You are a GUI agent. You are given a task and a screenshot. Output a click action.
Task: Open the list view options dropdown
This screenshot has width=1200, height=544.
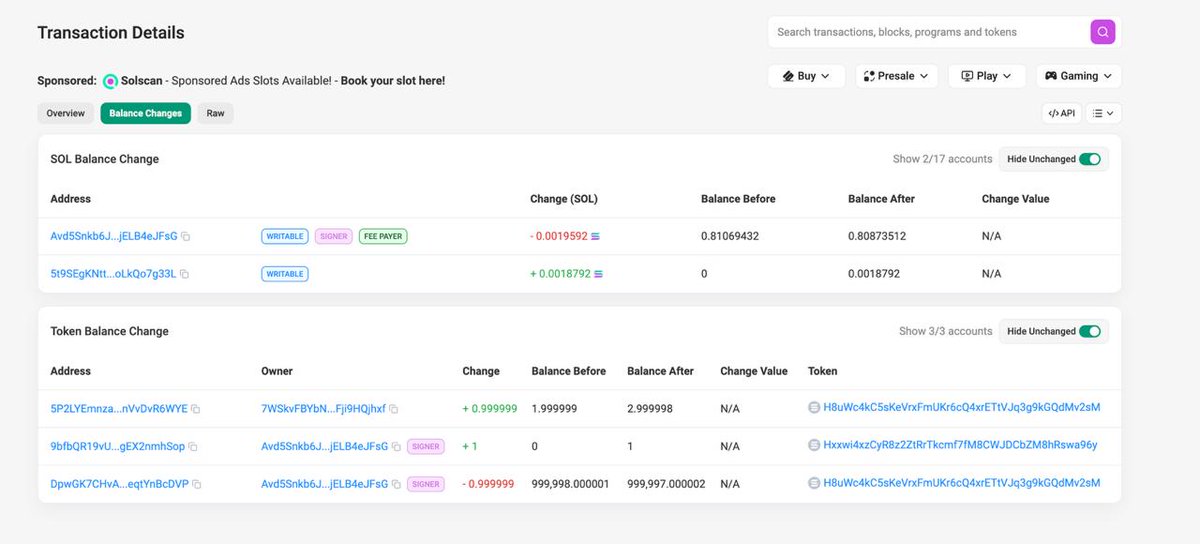[x=1103, y=113]
